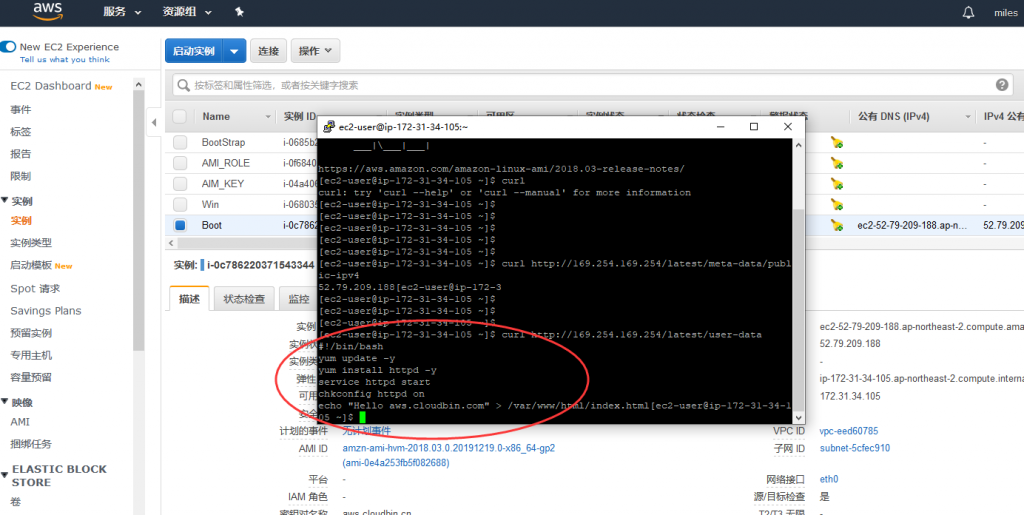Viewport: 1024px width, 515px height.
Task: Open the pin shortcut icon in the AWS header
Action: 239,12
